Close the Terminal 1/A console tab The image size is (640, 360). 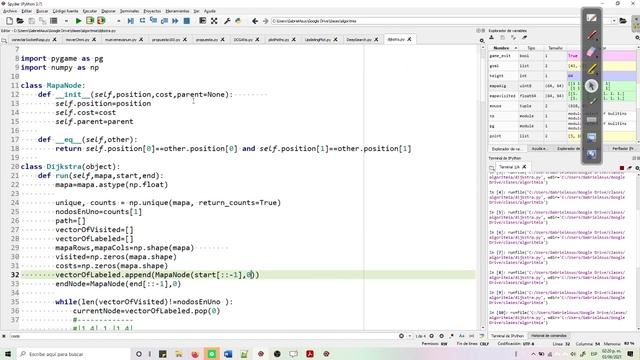(524, 167)
